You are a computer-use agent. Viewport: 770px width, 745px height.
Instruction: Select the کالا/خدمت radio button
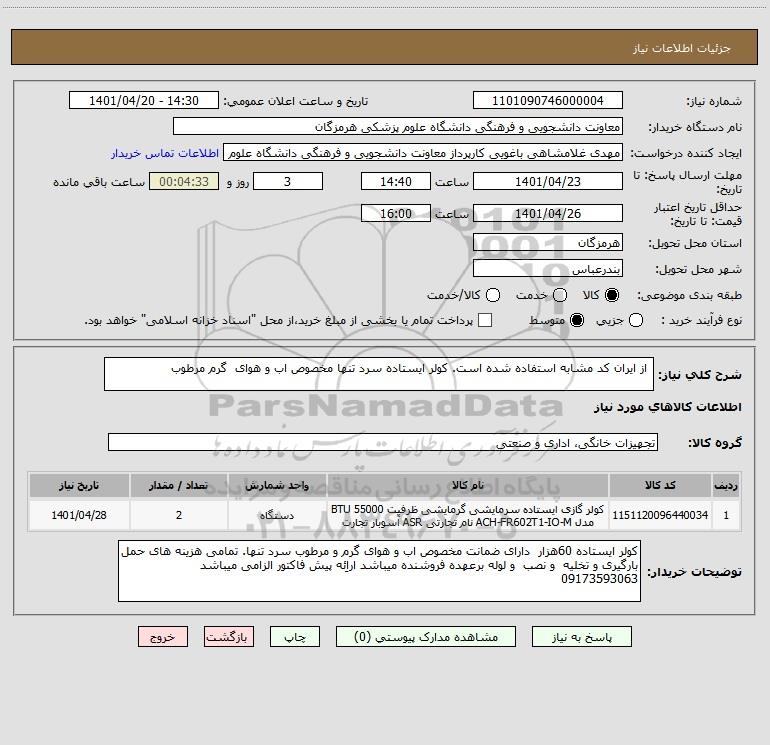point(493,295)
